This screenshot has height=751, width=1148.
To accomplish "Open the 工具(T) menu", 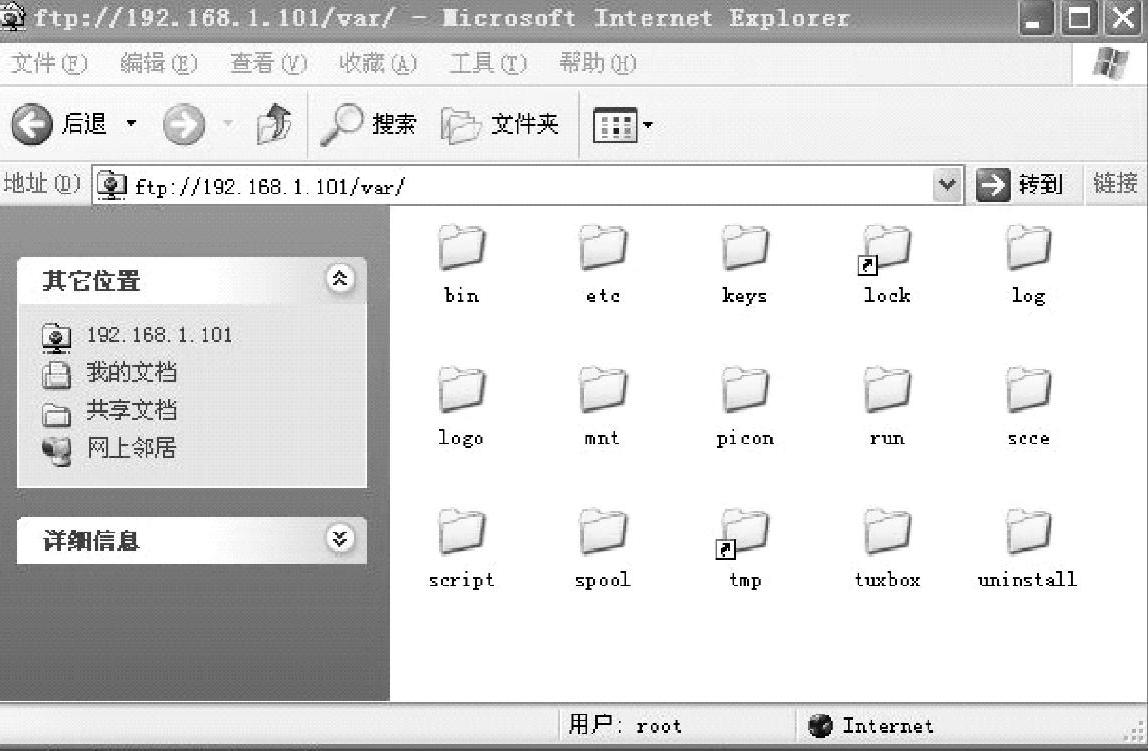I will [x=487, y=64].
